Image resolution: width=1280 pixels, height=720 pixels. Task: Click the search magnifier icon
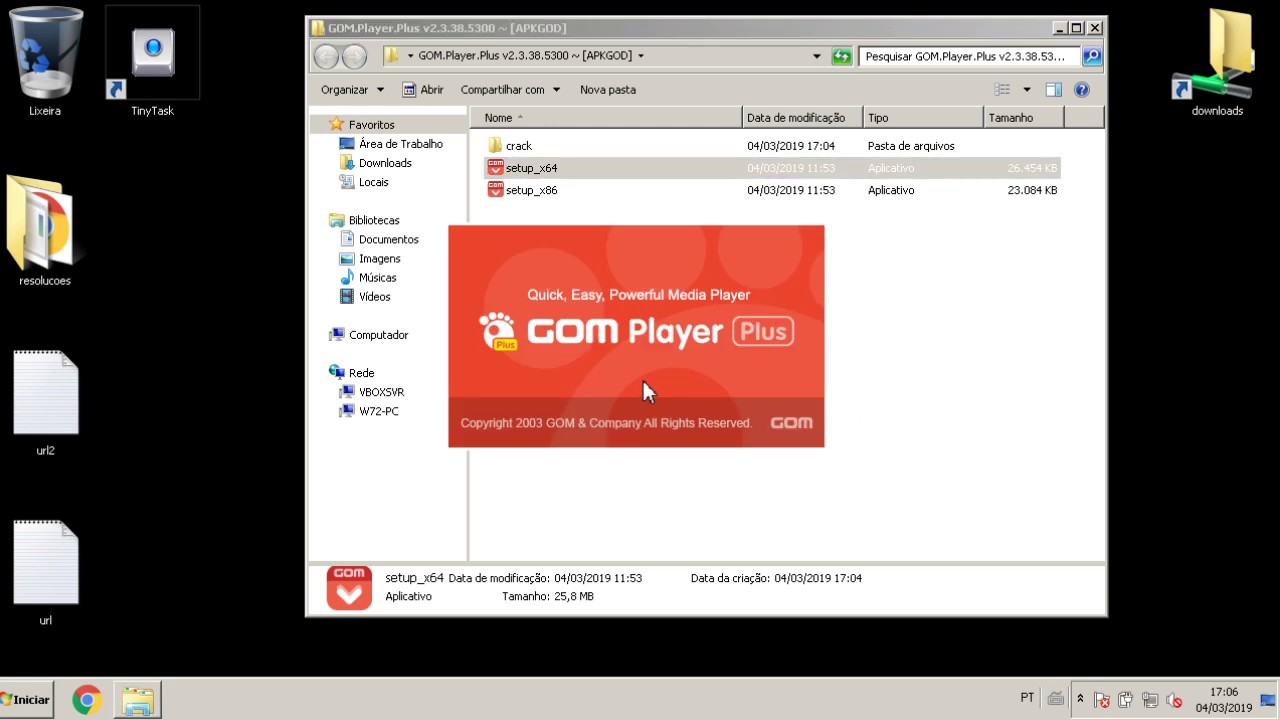[x=1092, y=56]
